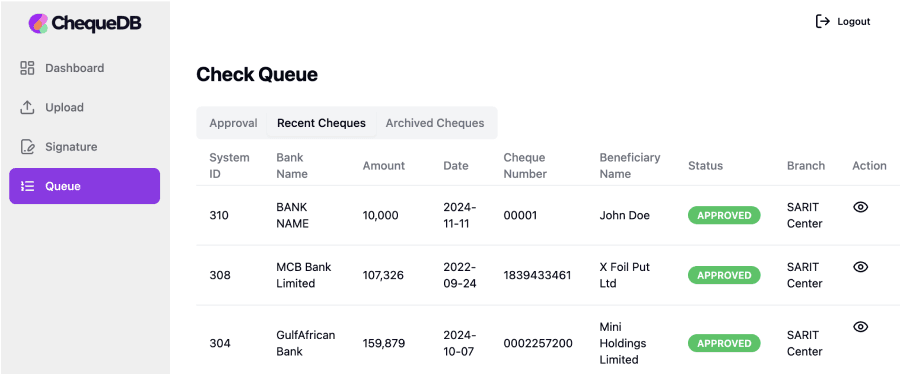
Task: Click the Upload arrow icon
Action: pyautogui.click(x=27, y=107)
